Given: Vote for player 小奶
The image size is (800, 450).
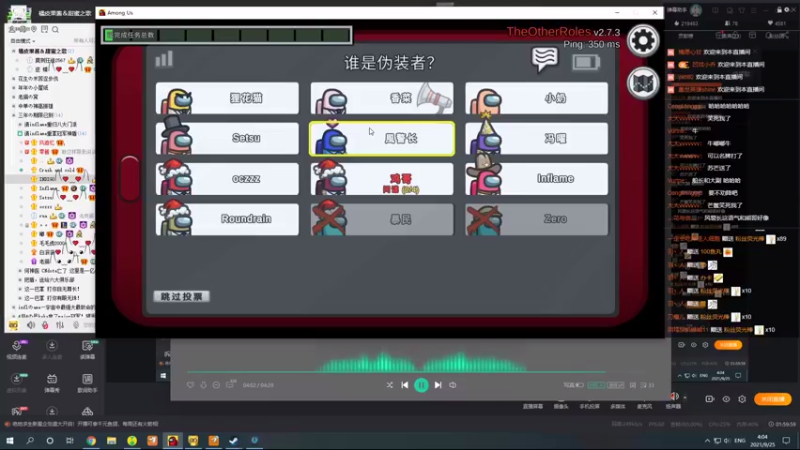Looking at the screenshot, I should (536, 98).
